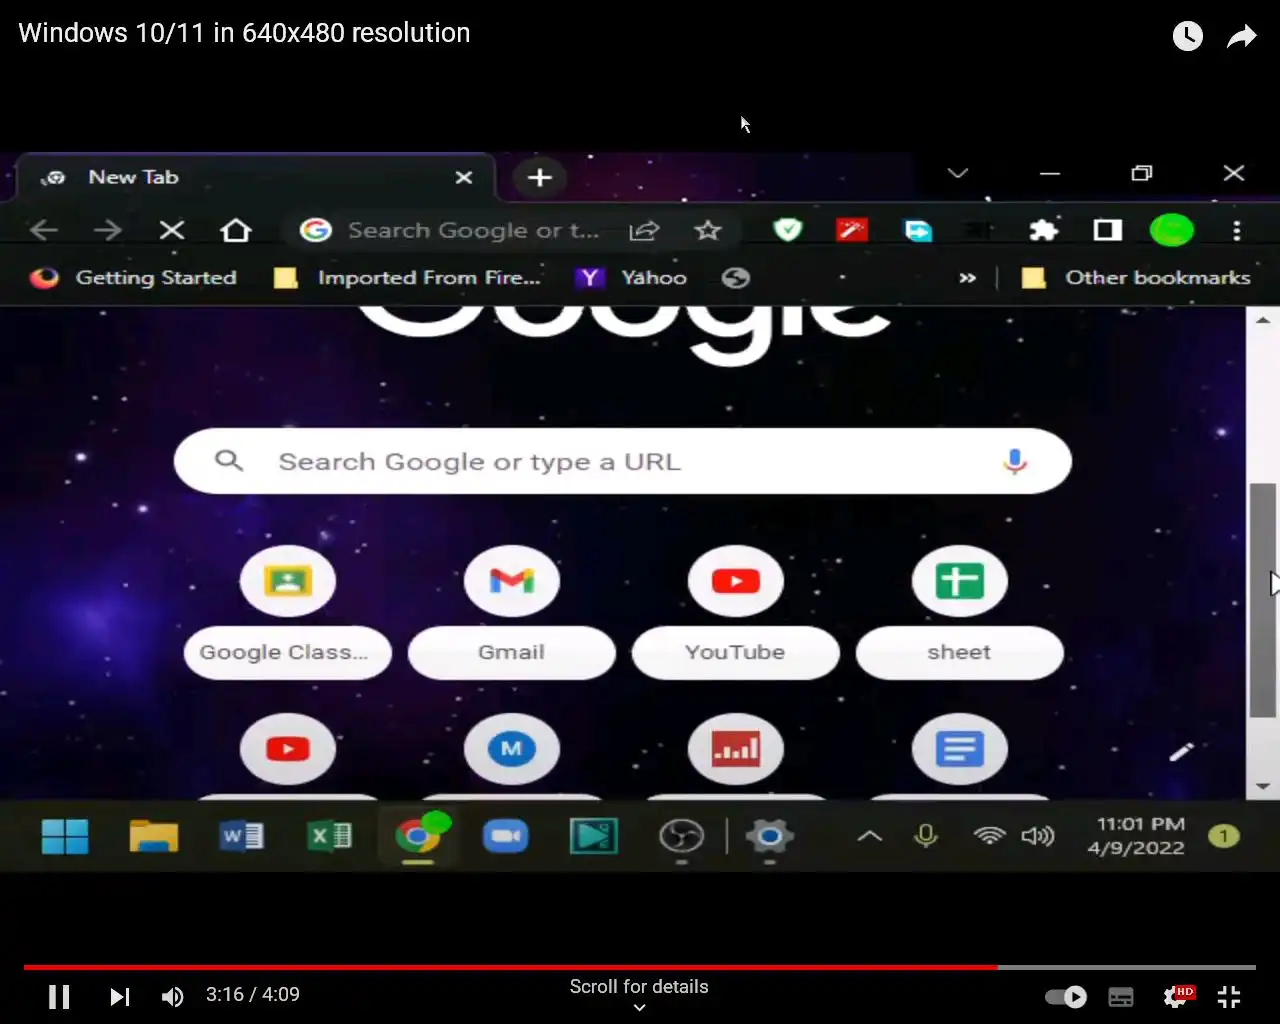This screenshot has height=1024, width=1280.
Task: Show more bookmarks with double chevron
Action: click(967, 278)
